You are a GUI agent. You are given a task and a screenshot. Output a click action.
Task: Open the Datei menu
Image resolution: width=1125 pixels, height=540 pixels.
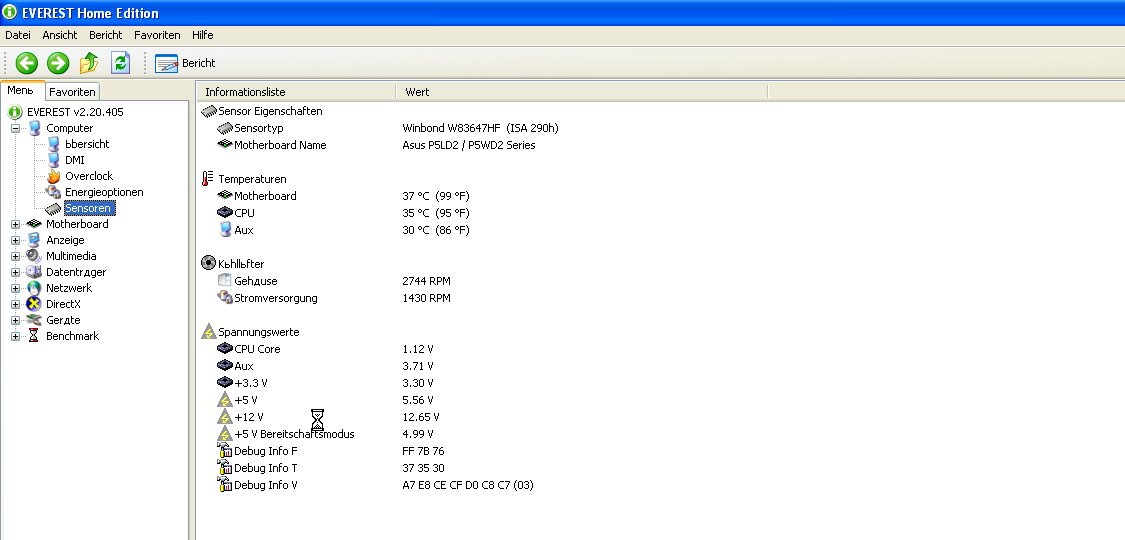pyautogui.click(x=18, y=35)
